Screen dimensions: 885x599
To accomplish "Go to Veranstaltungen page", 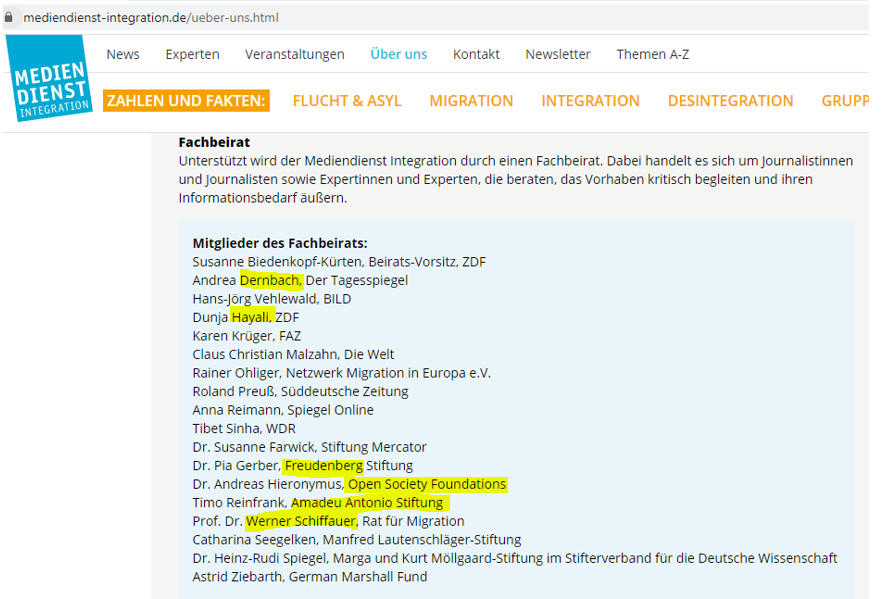I will (x=295, y=54).
